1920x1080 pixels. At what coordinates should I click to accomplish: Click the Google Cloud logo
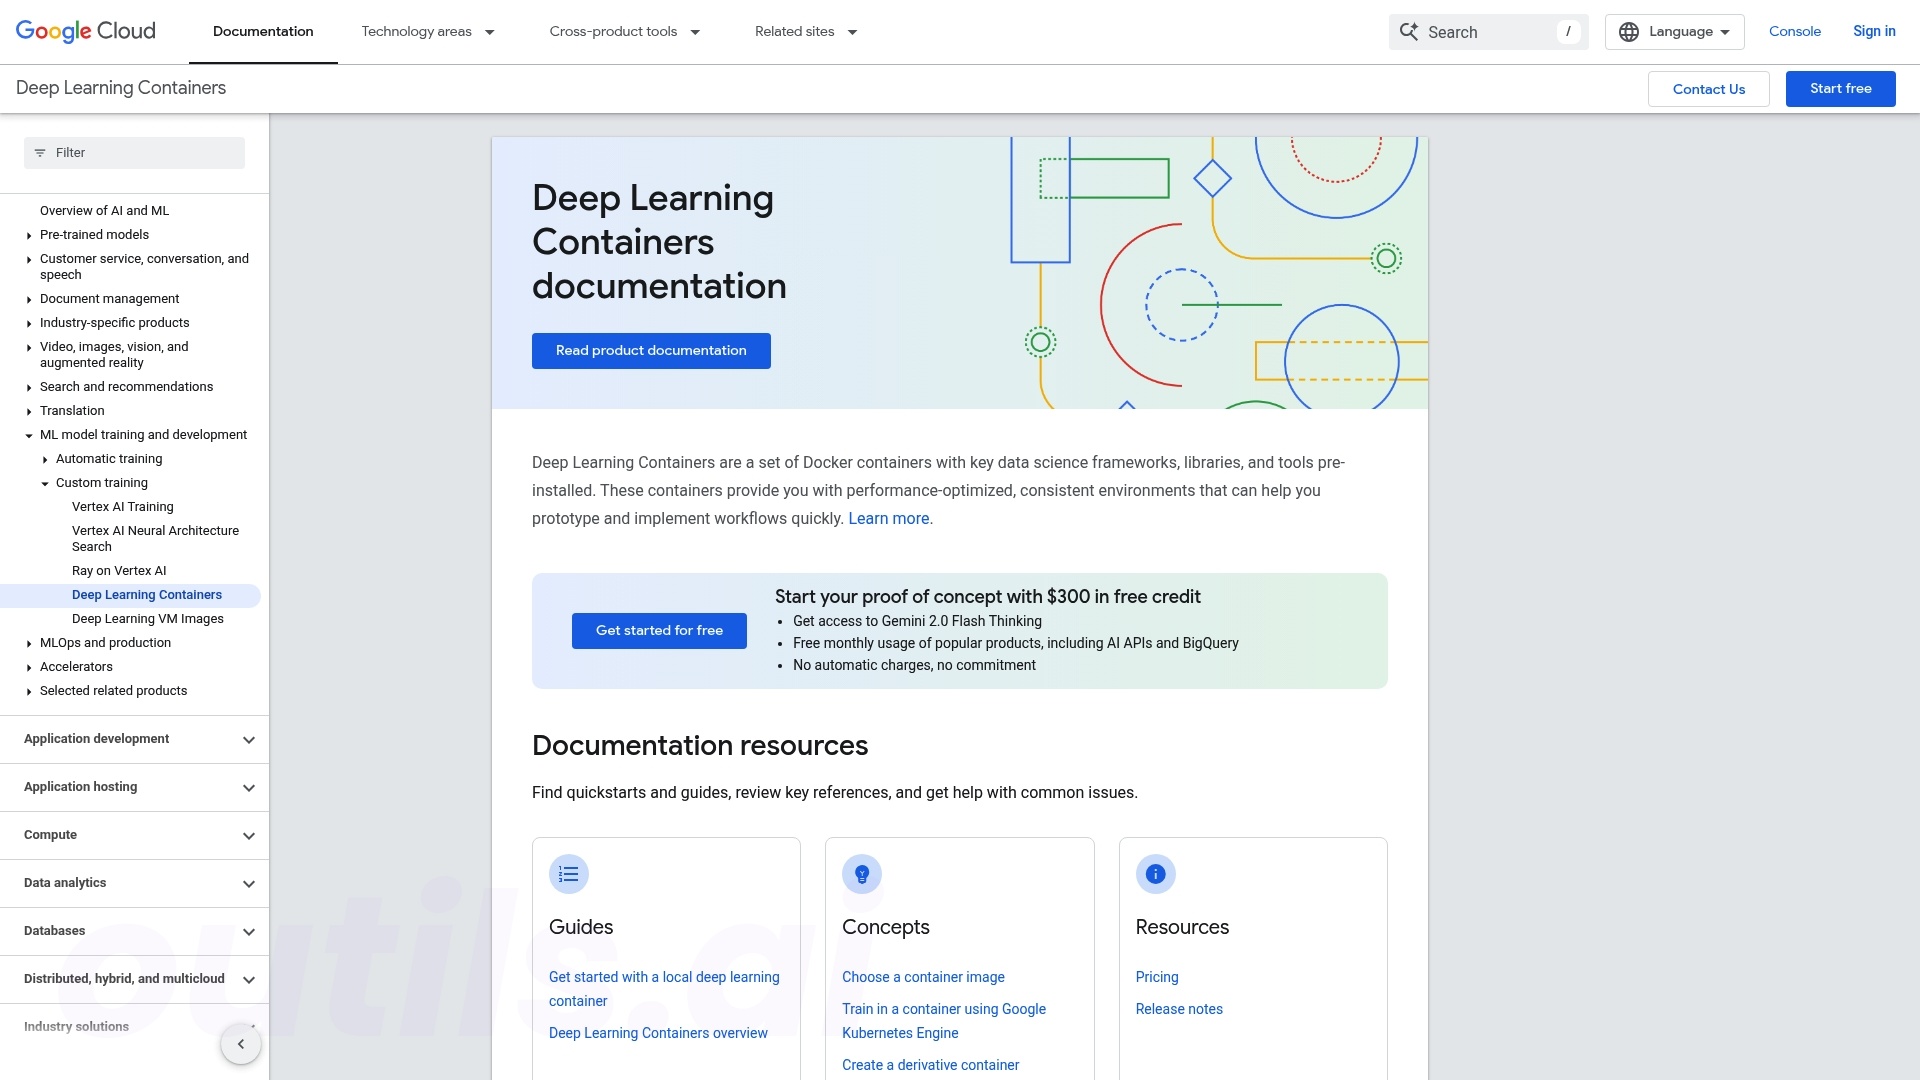coord(86,31)
